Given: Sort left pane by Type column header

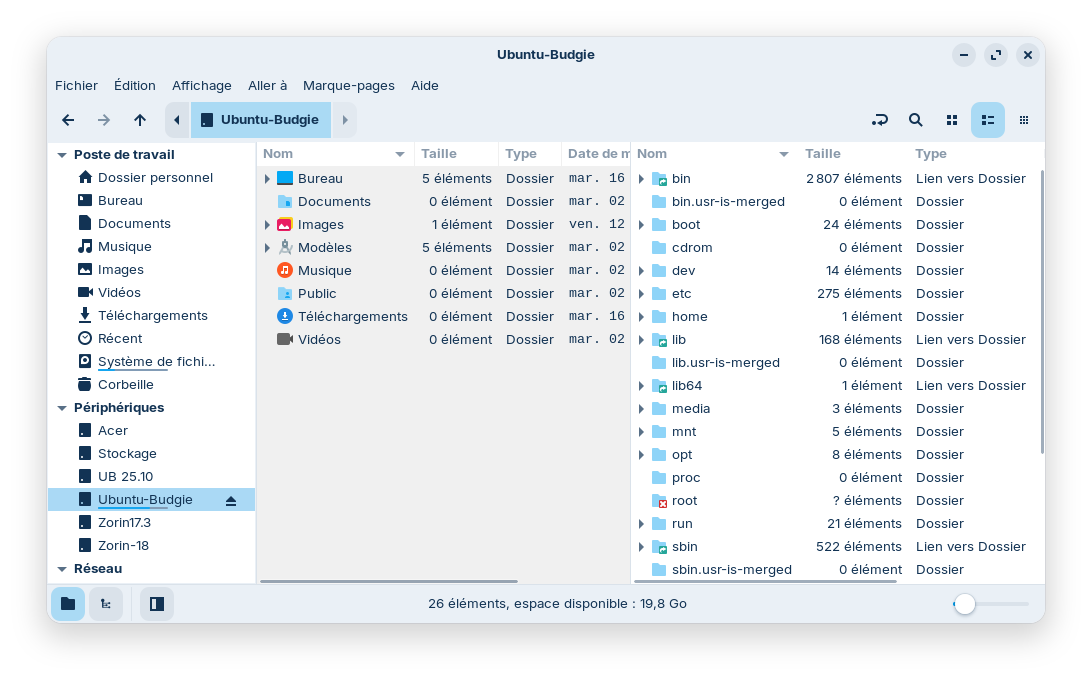Looking at the screenshot, I should [521, 154].
